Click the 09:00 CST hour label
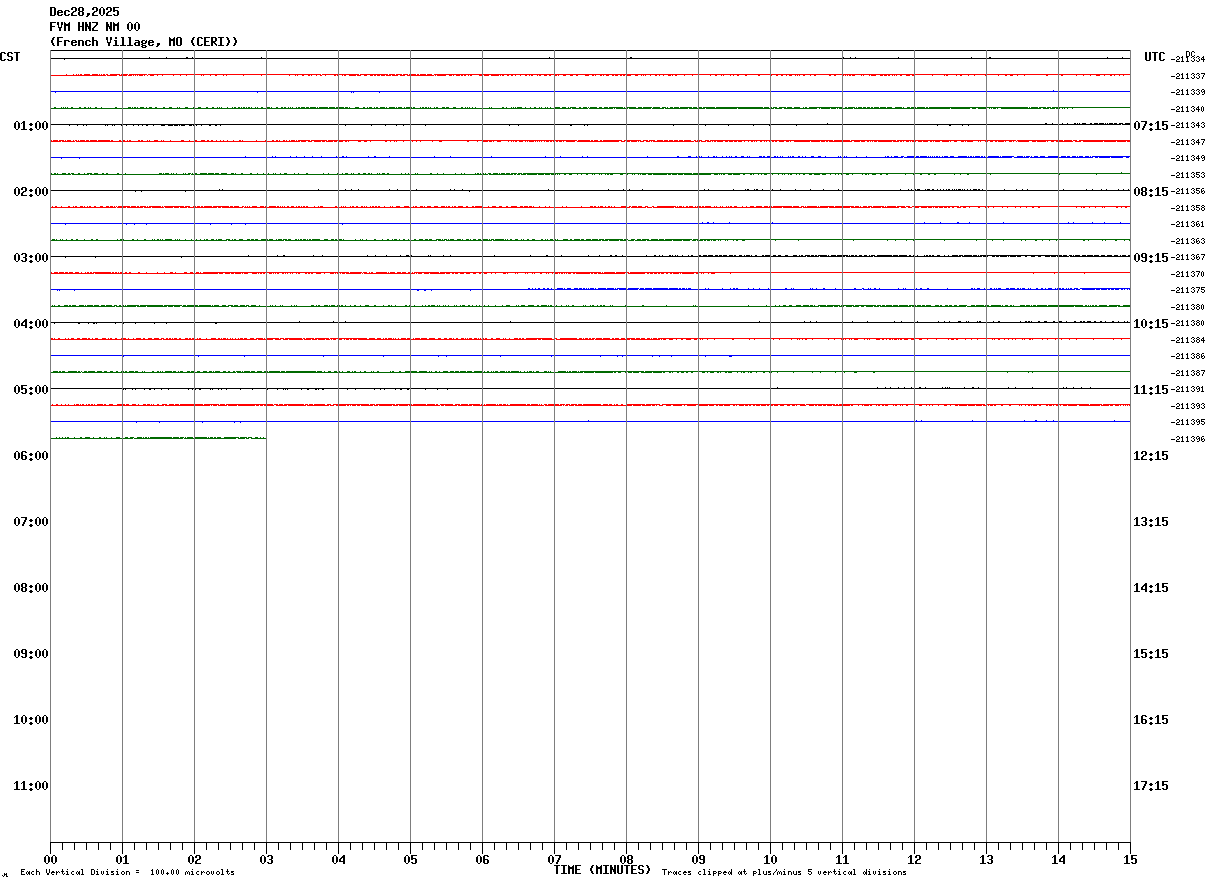Image resolution: width=1210 pixels, height=886 pixels. pyautogui.click(x=31, y=653)
